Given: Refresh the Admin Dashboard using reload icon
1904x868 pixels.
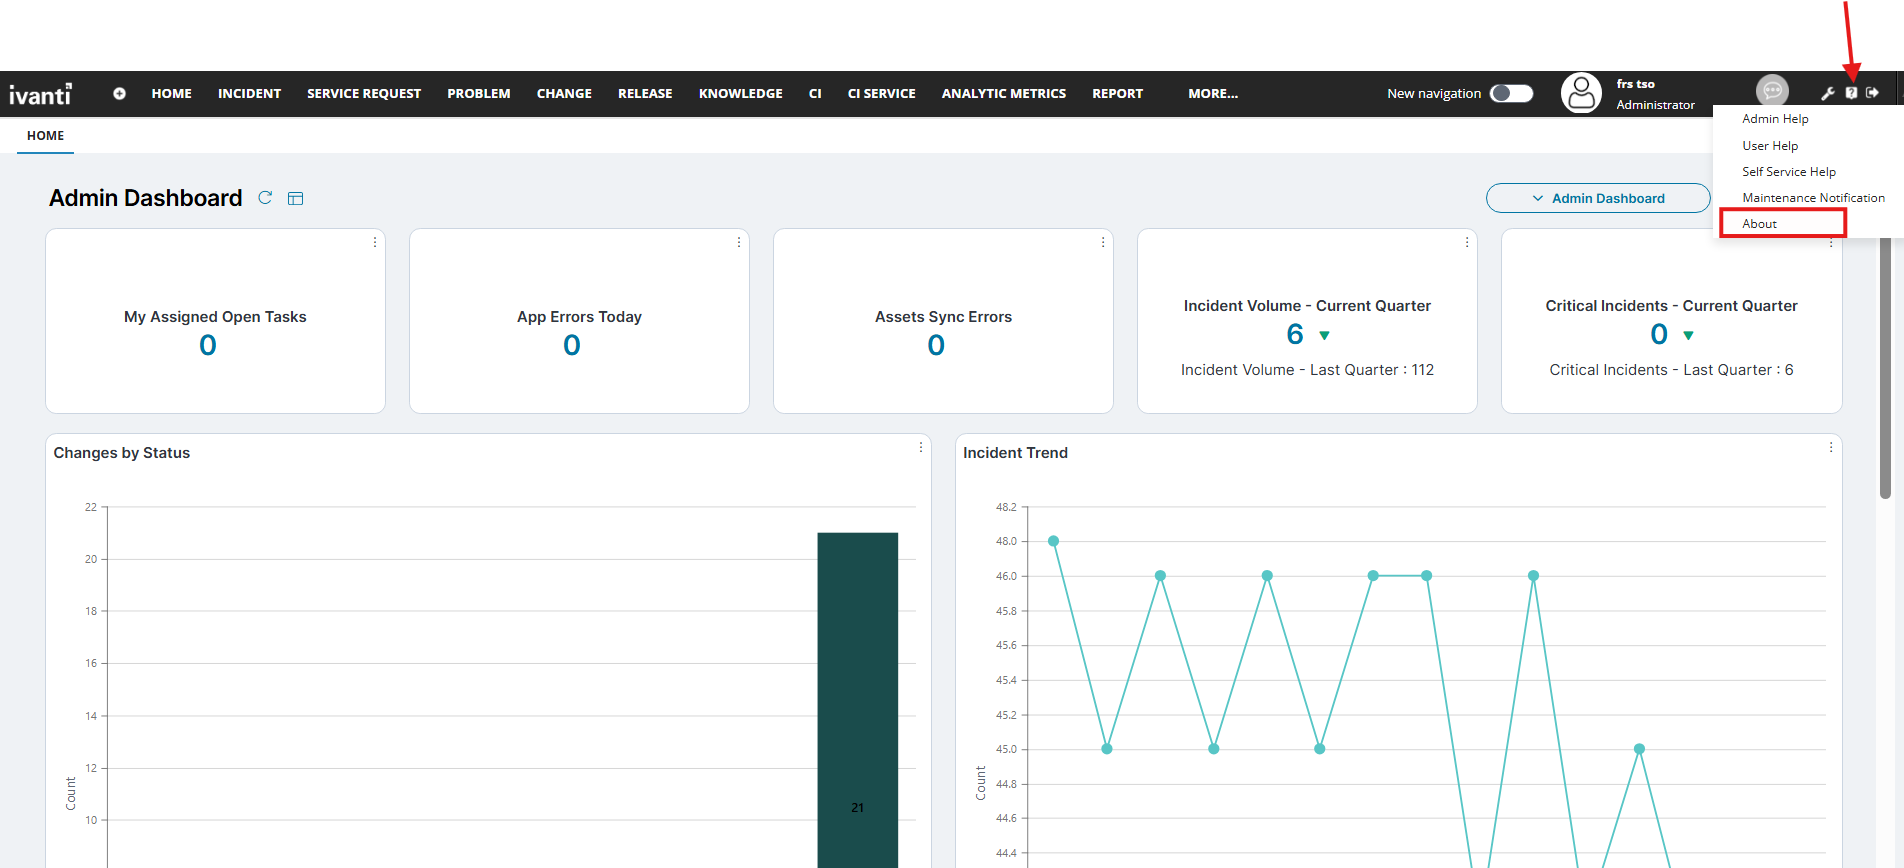Looking at the screenshot, I should [265, 198].
